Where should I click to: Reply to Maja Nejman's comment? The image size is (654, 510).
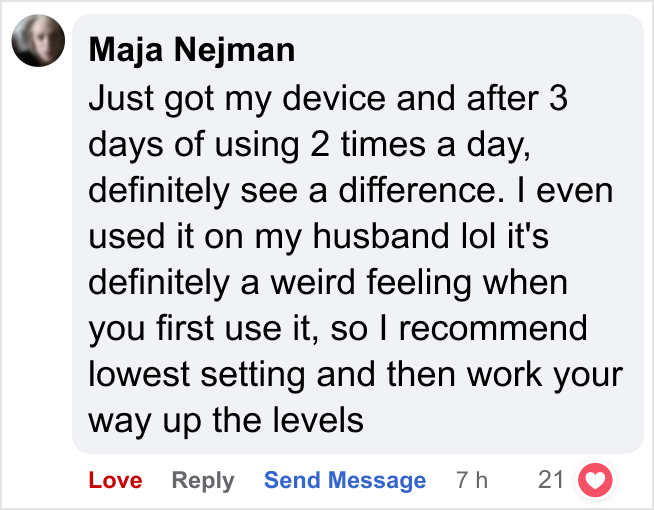pos(203,481)
